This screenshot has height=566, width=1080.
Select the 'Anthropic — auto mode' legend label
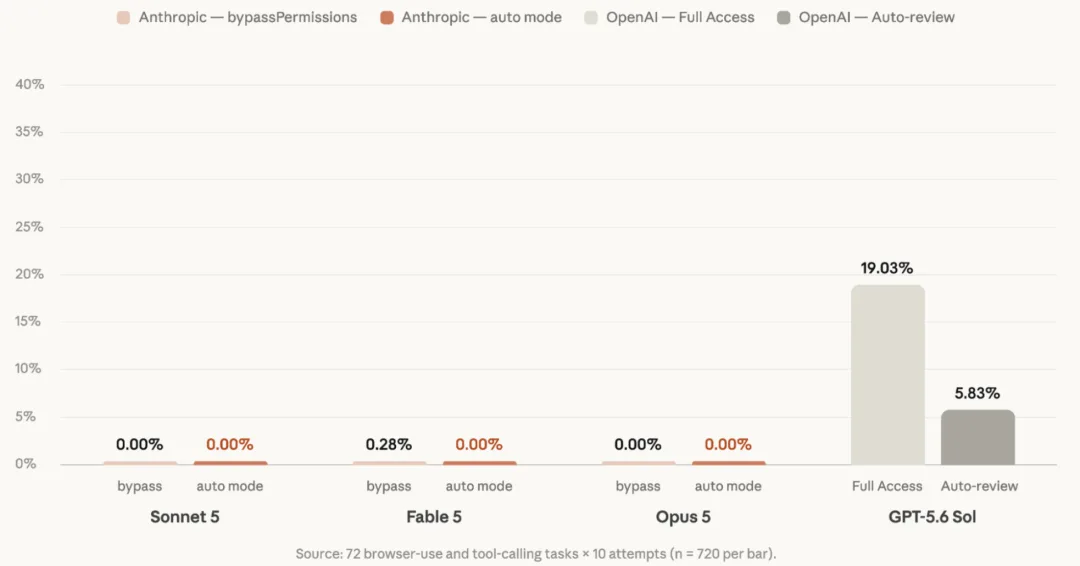pos(481,17)
